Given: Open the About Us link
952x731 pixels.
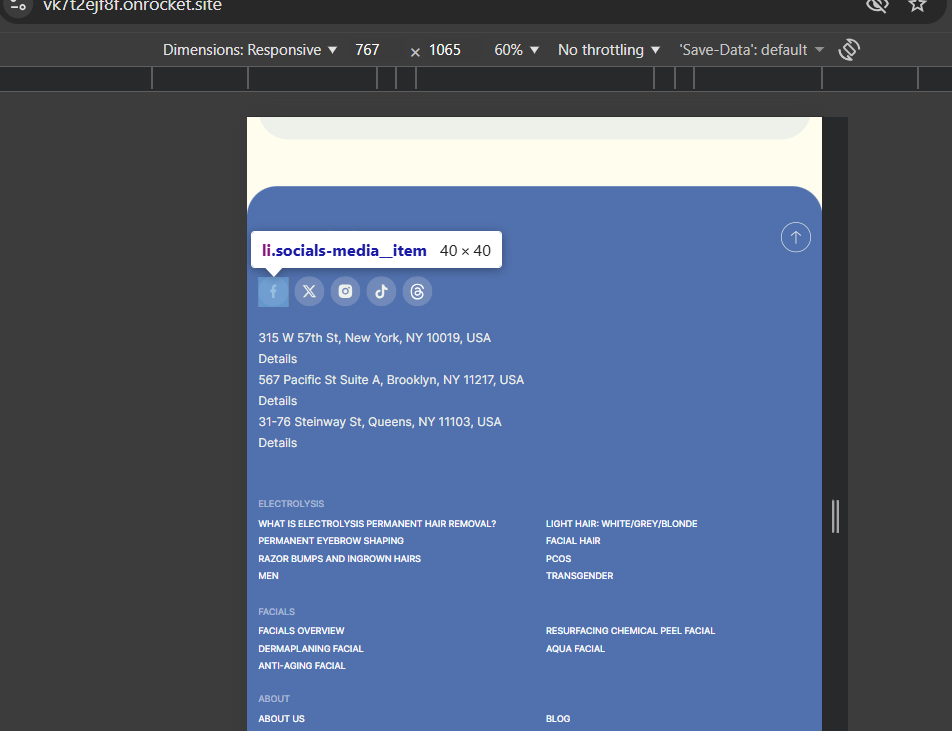Looking at the screenshot, I should (281, 719).
